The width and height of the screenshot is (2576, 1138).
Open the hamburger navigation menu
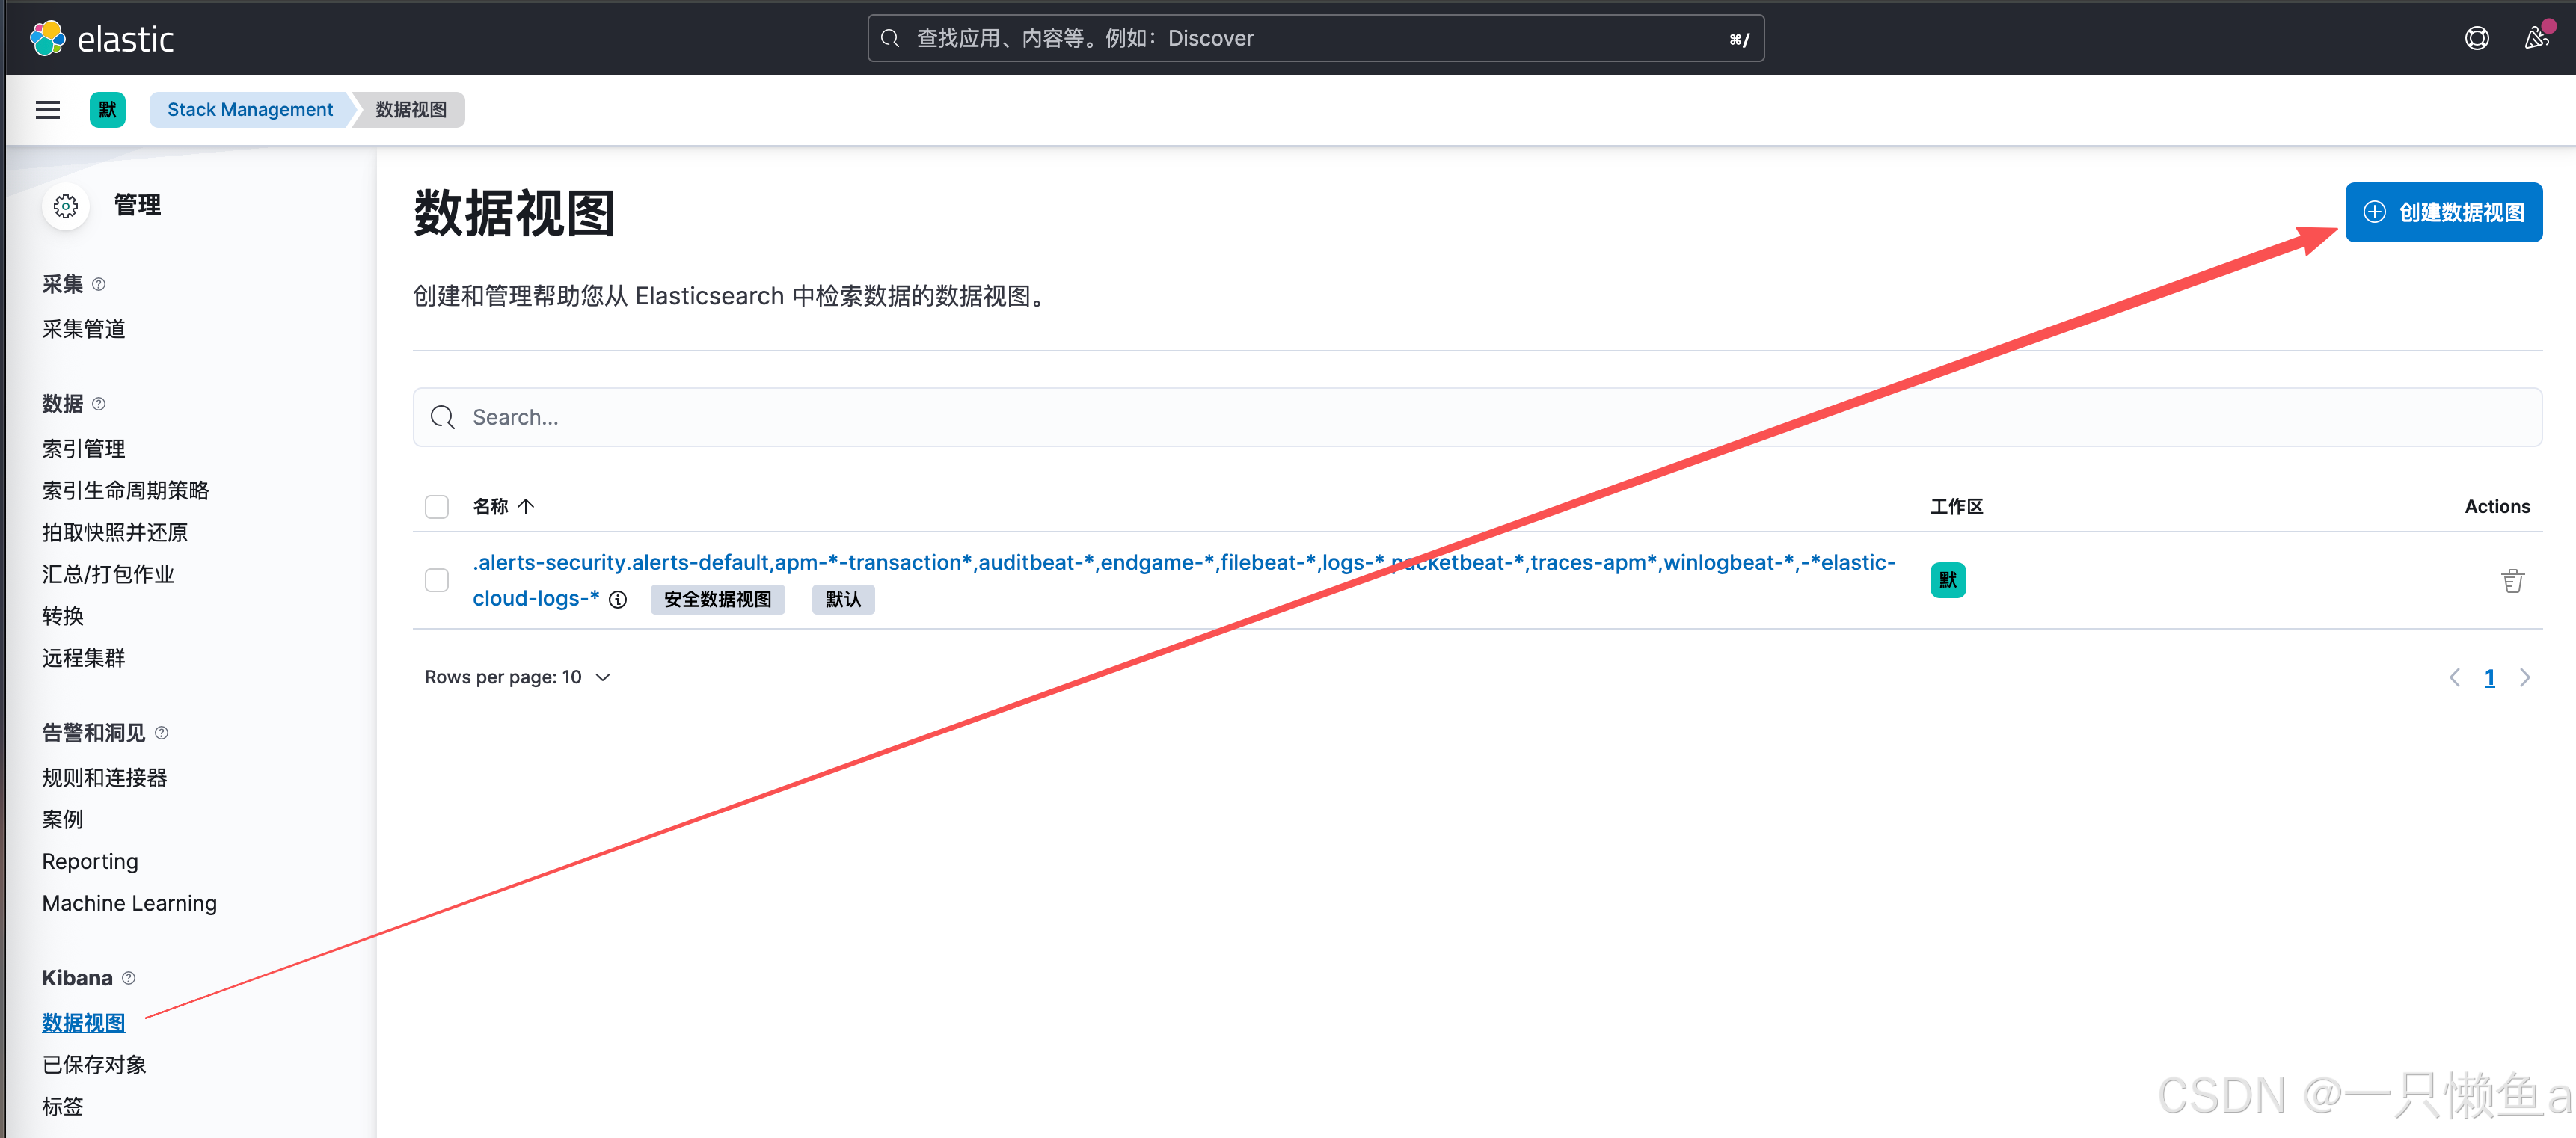47,110
